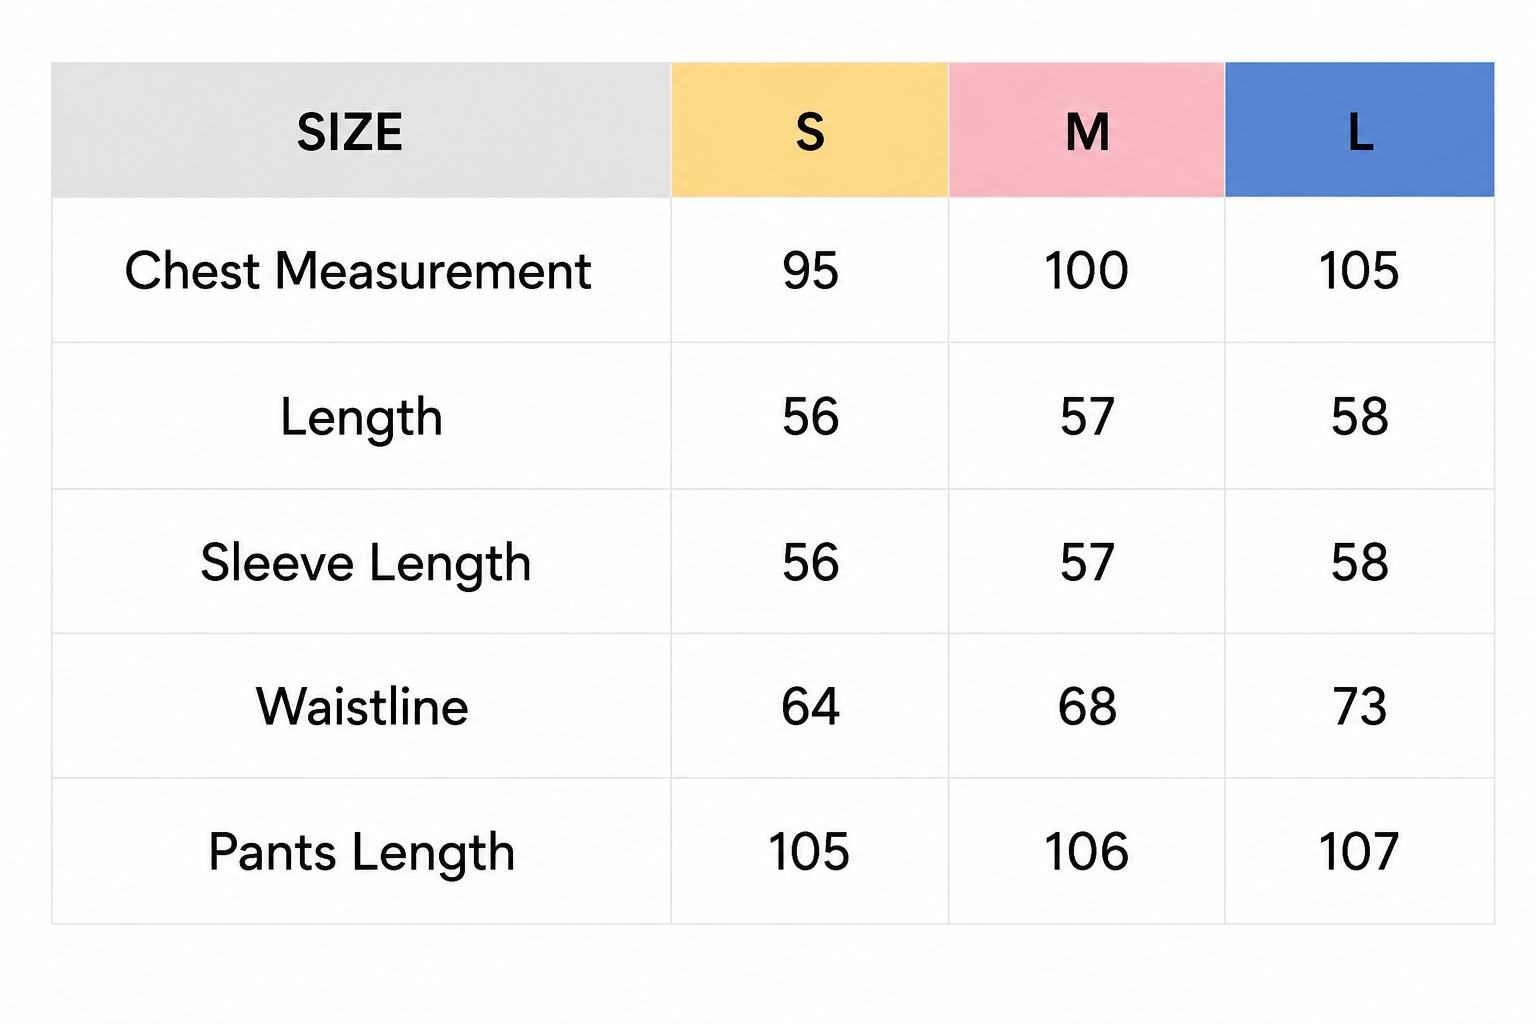Screen dimensions: 1536x1024
Task: Select pants length value 107
Action: (1359, 852)
